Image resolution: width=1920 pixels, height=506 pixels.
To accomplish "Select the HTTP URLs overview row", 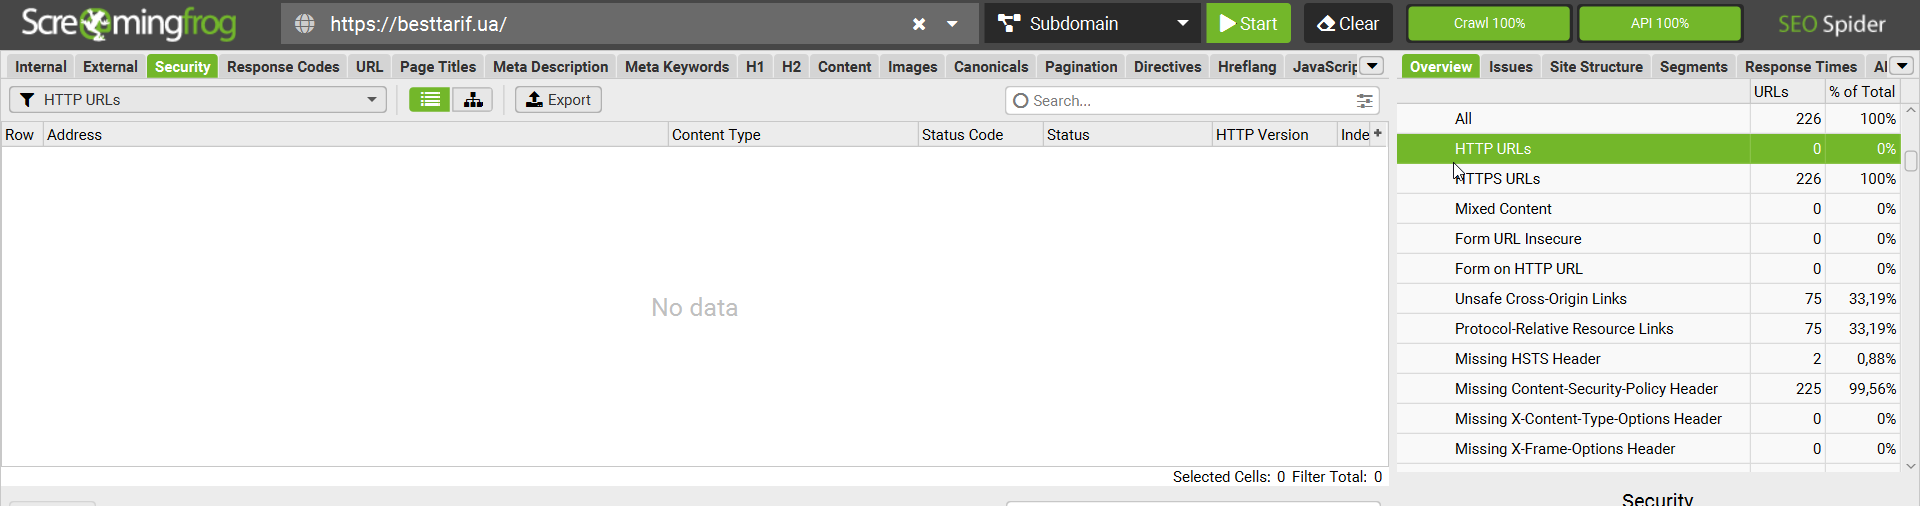I will [1648, 149].
